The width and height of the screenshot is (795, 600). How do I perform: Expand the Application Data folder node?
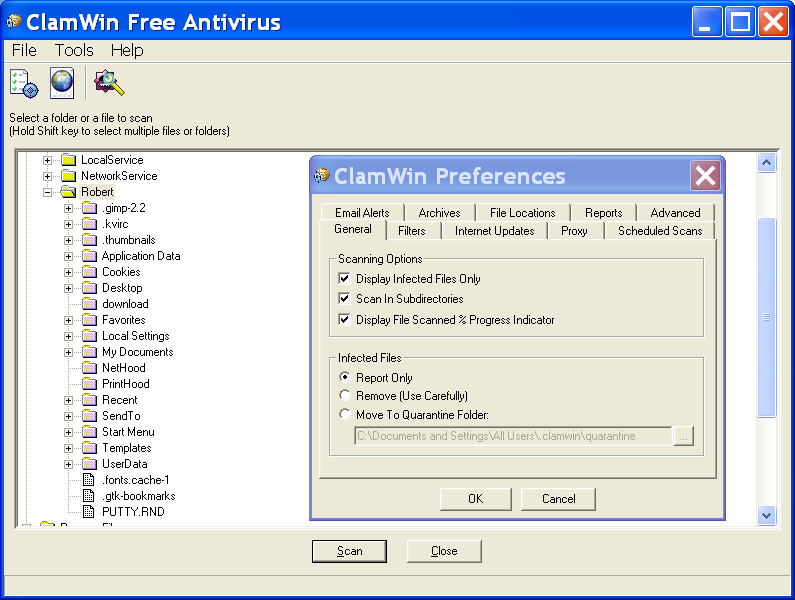(68, 256)
